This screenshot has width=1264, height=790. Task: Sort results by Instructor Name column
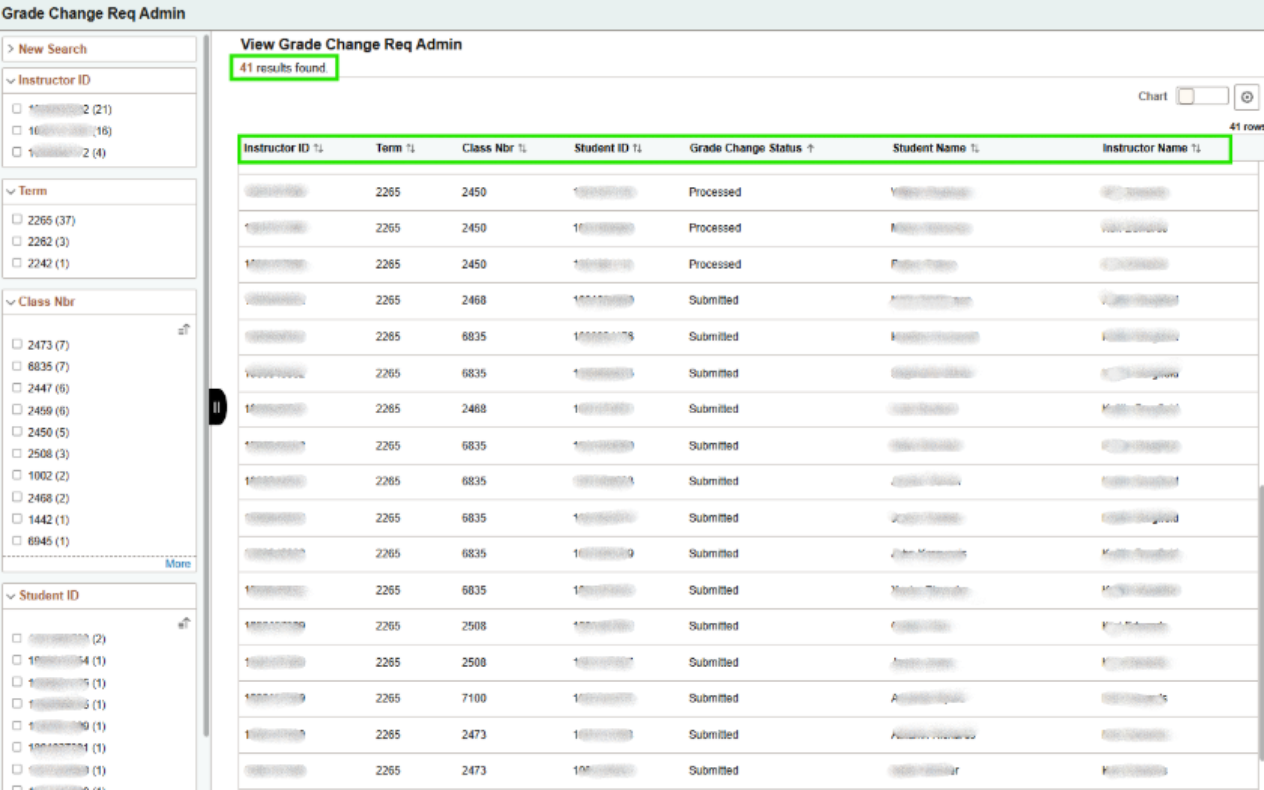[x=1151, y=149]
